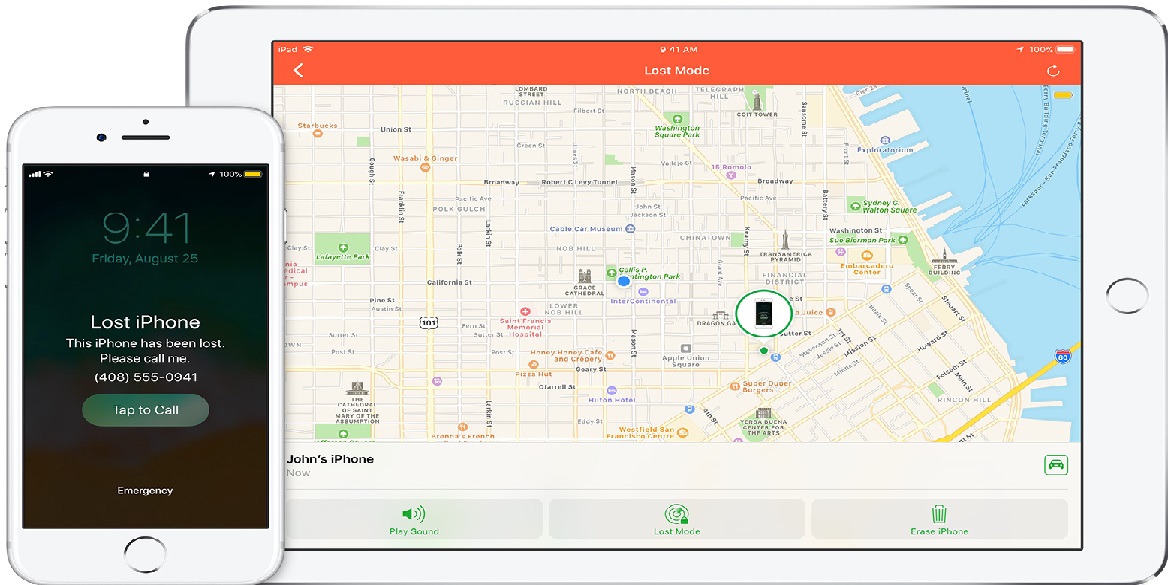Viewport: 1168px width, 585px height.
Task: Select the 15 Romolo bar pin
Action: click(731, 176)
